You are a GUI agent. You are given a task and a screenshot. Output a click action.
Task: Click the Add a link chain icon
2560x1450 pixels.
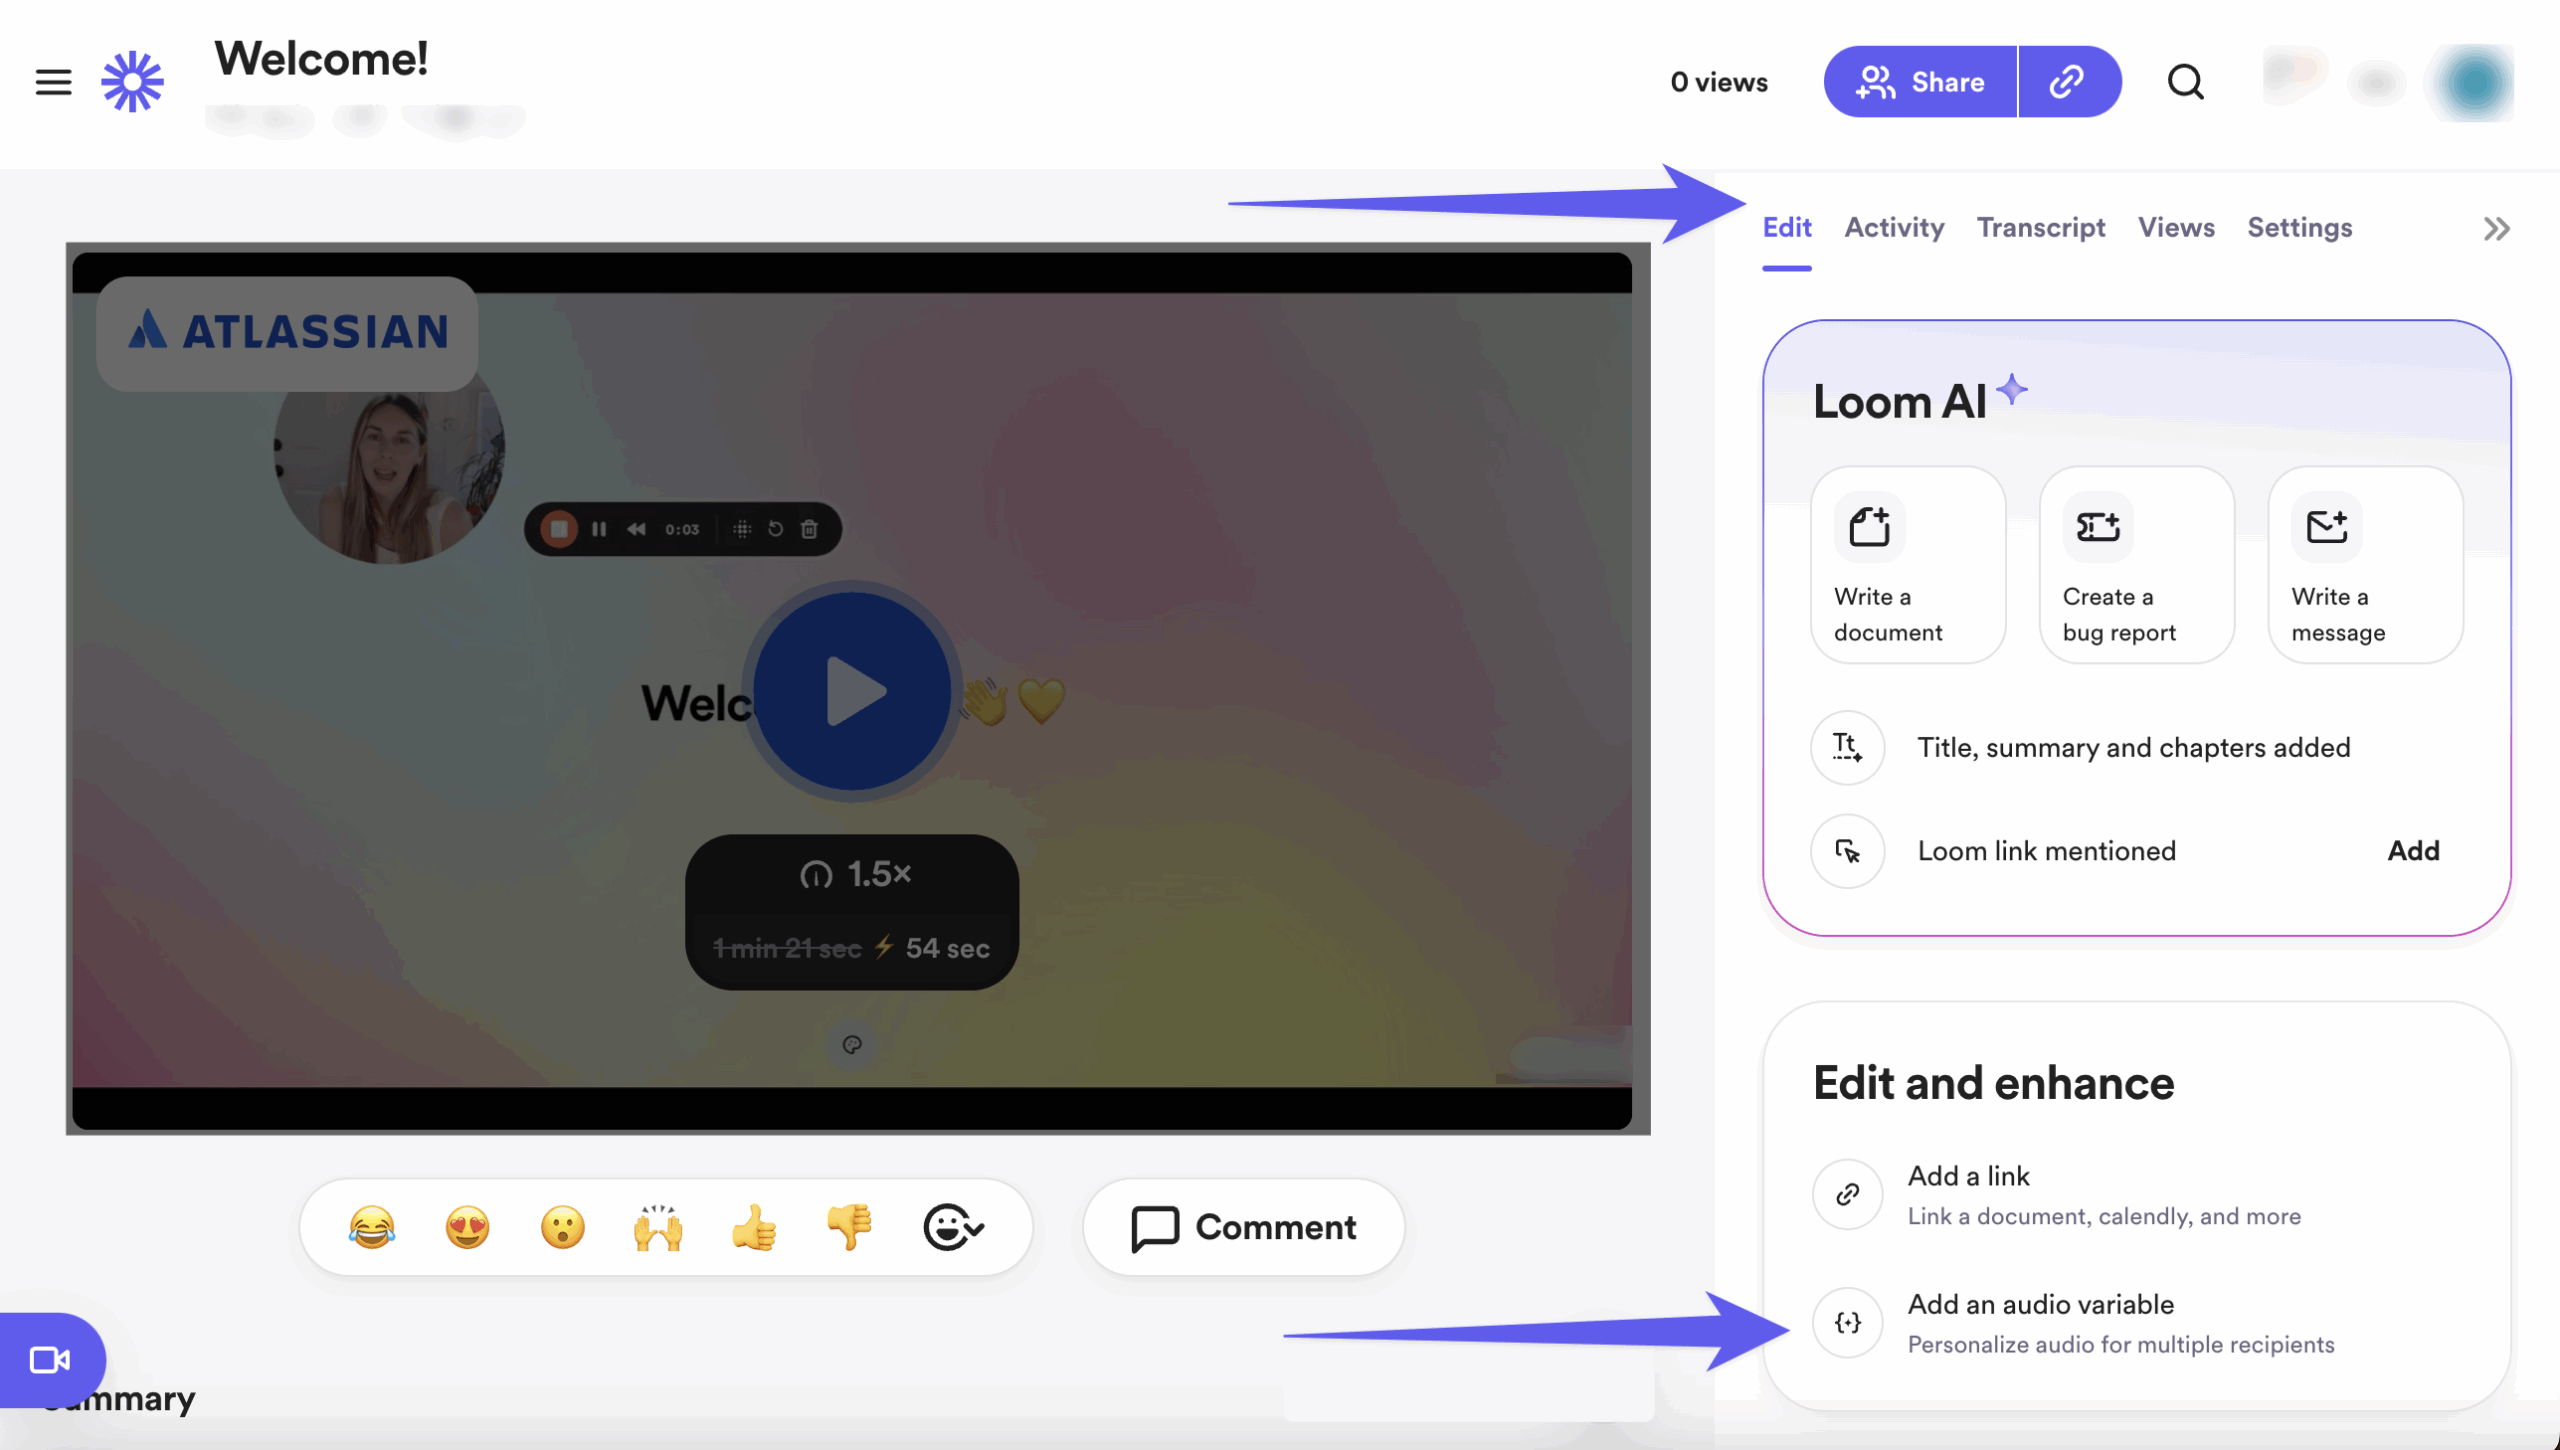pyautogui.click(x=1847, y=1194)
